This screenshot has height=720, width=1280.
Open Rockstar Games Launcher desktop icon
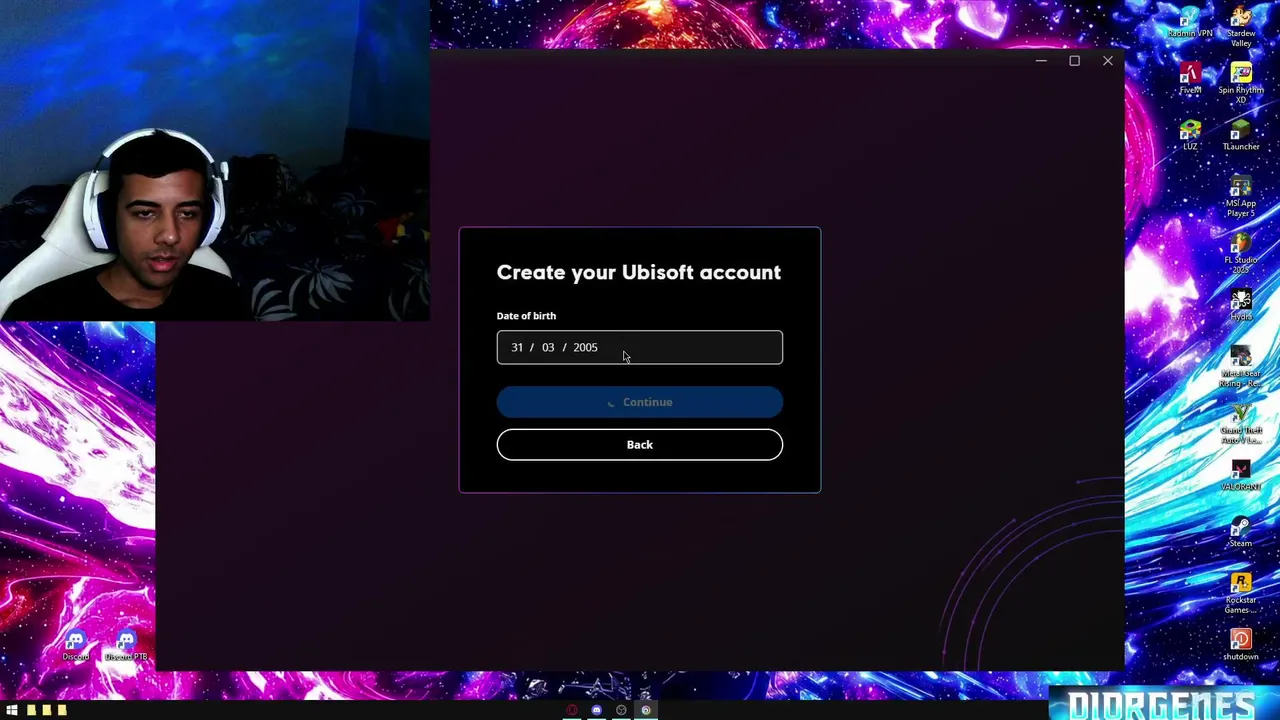click(x=1241, y=594)
